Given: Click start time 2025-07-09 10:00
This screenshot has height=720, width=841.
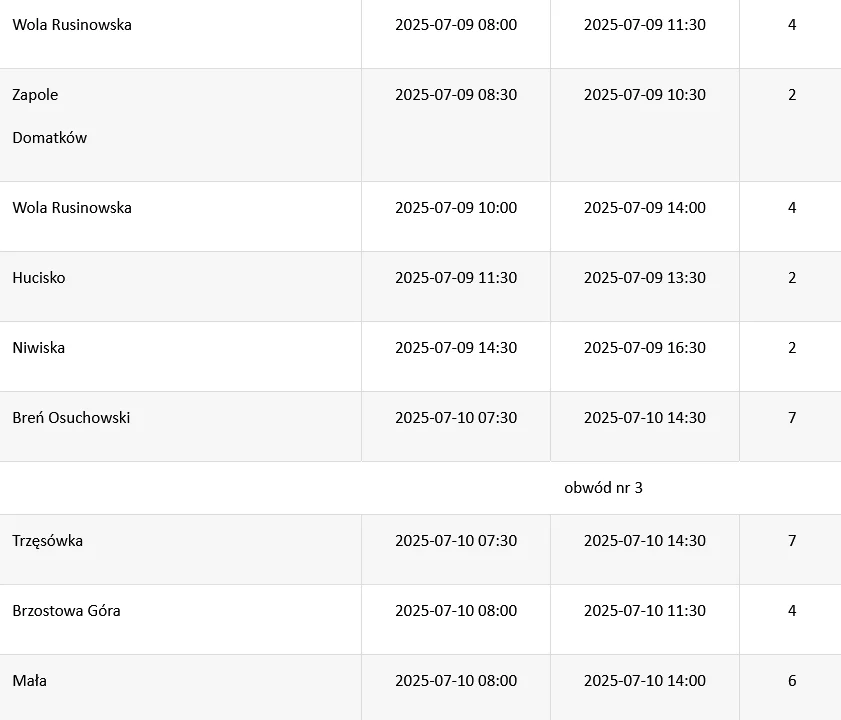Looking at the screenshot, I should tap(456, 208).
